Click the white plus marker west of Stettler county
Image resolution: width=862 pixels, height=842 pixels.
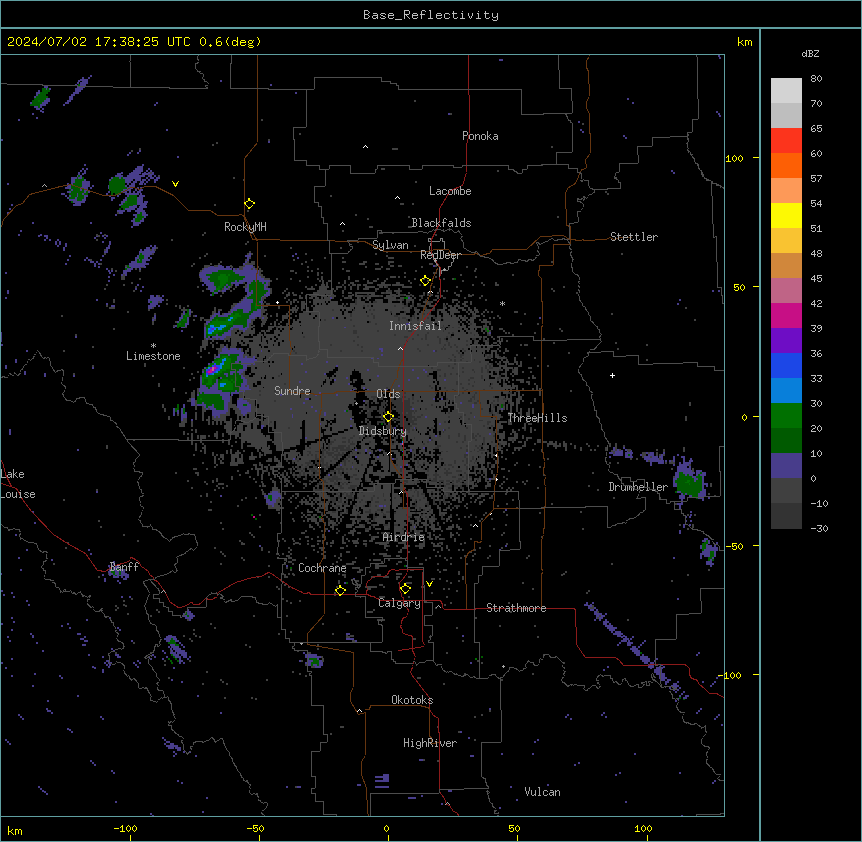[612, 375]
